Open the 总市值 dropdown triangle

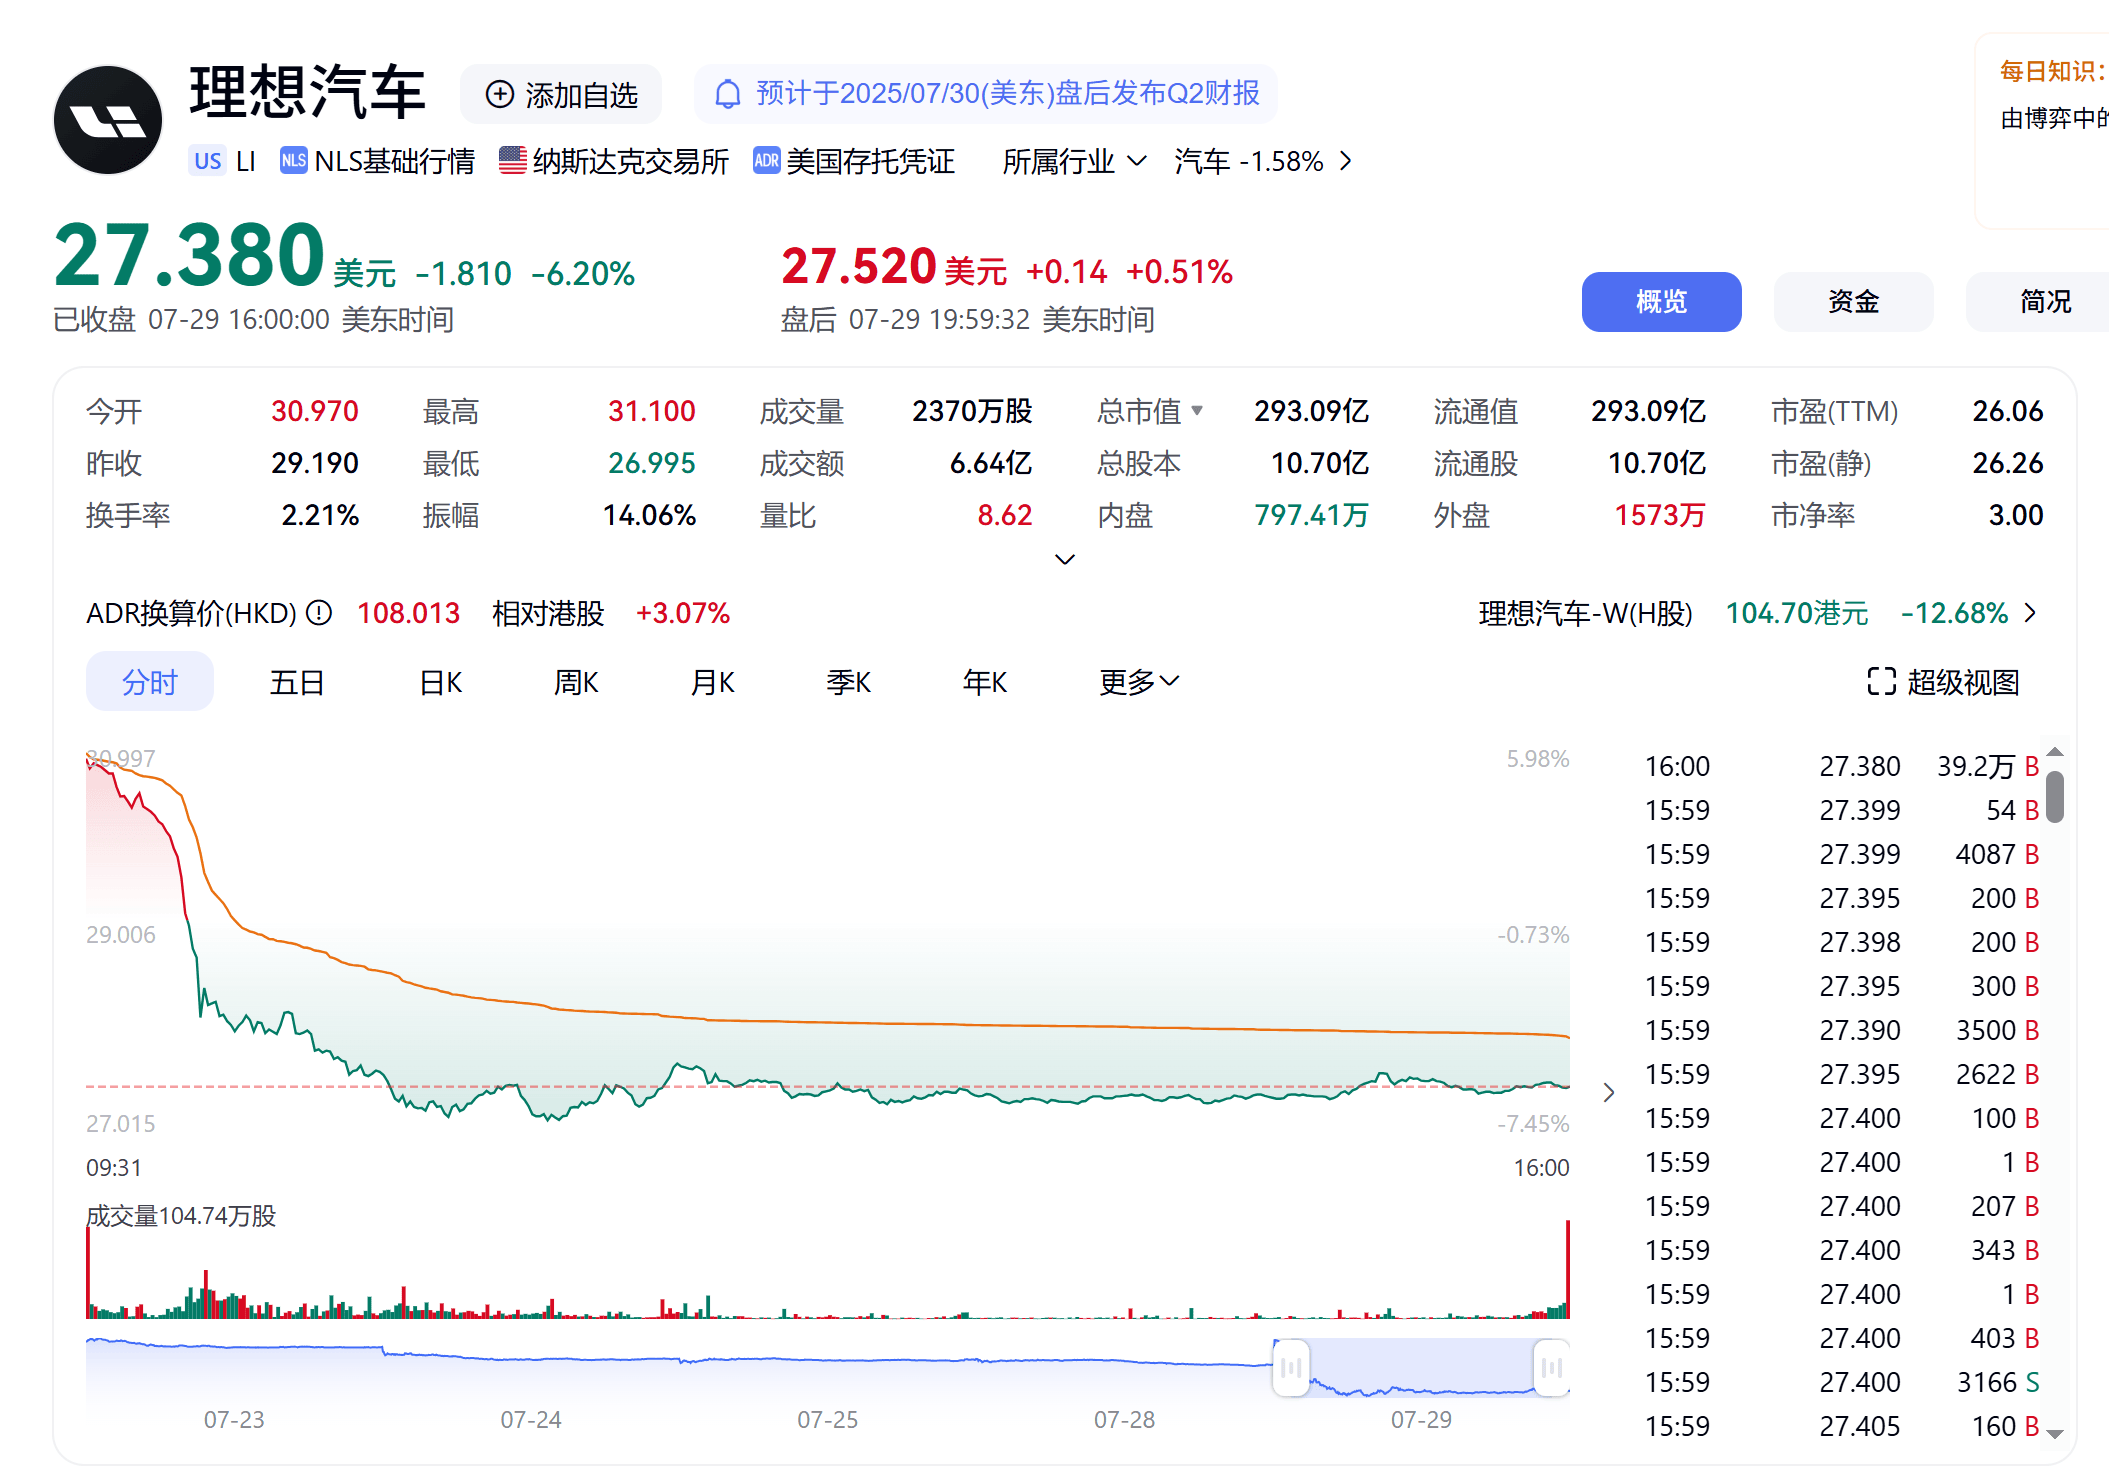(x=1197, y=410)
